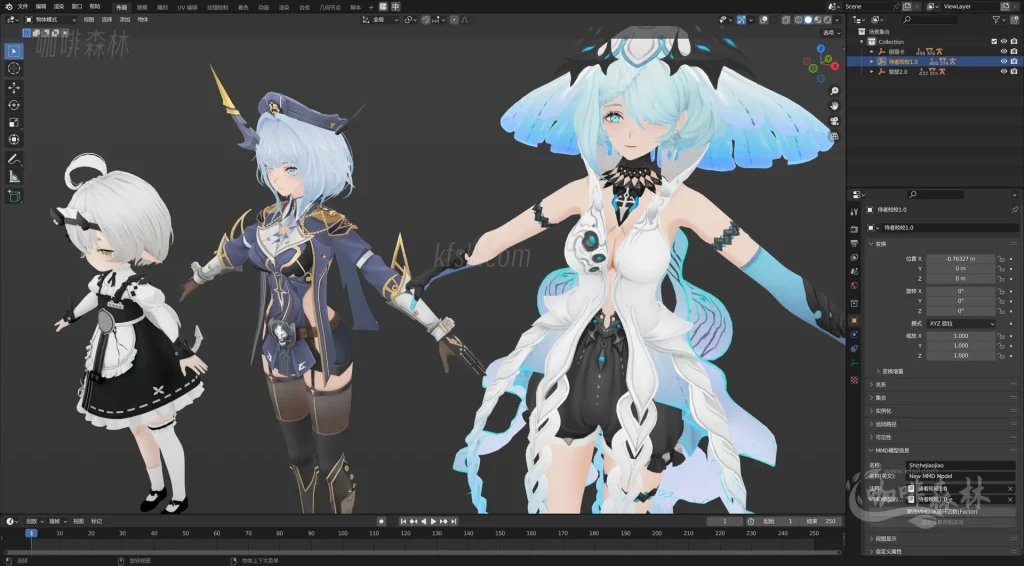The height and width of the screenshot is (566, 1024).
Task: Switch to the 着色 workspace tab
Action: (243, 7)
